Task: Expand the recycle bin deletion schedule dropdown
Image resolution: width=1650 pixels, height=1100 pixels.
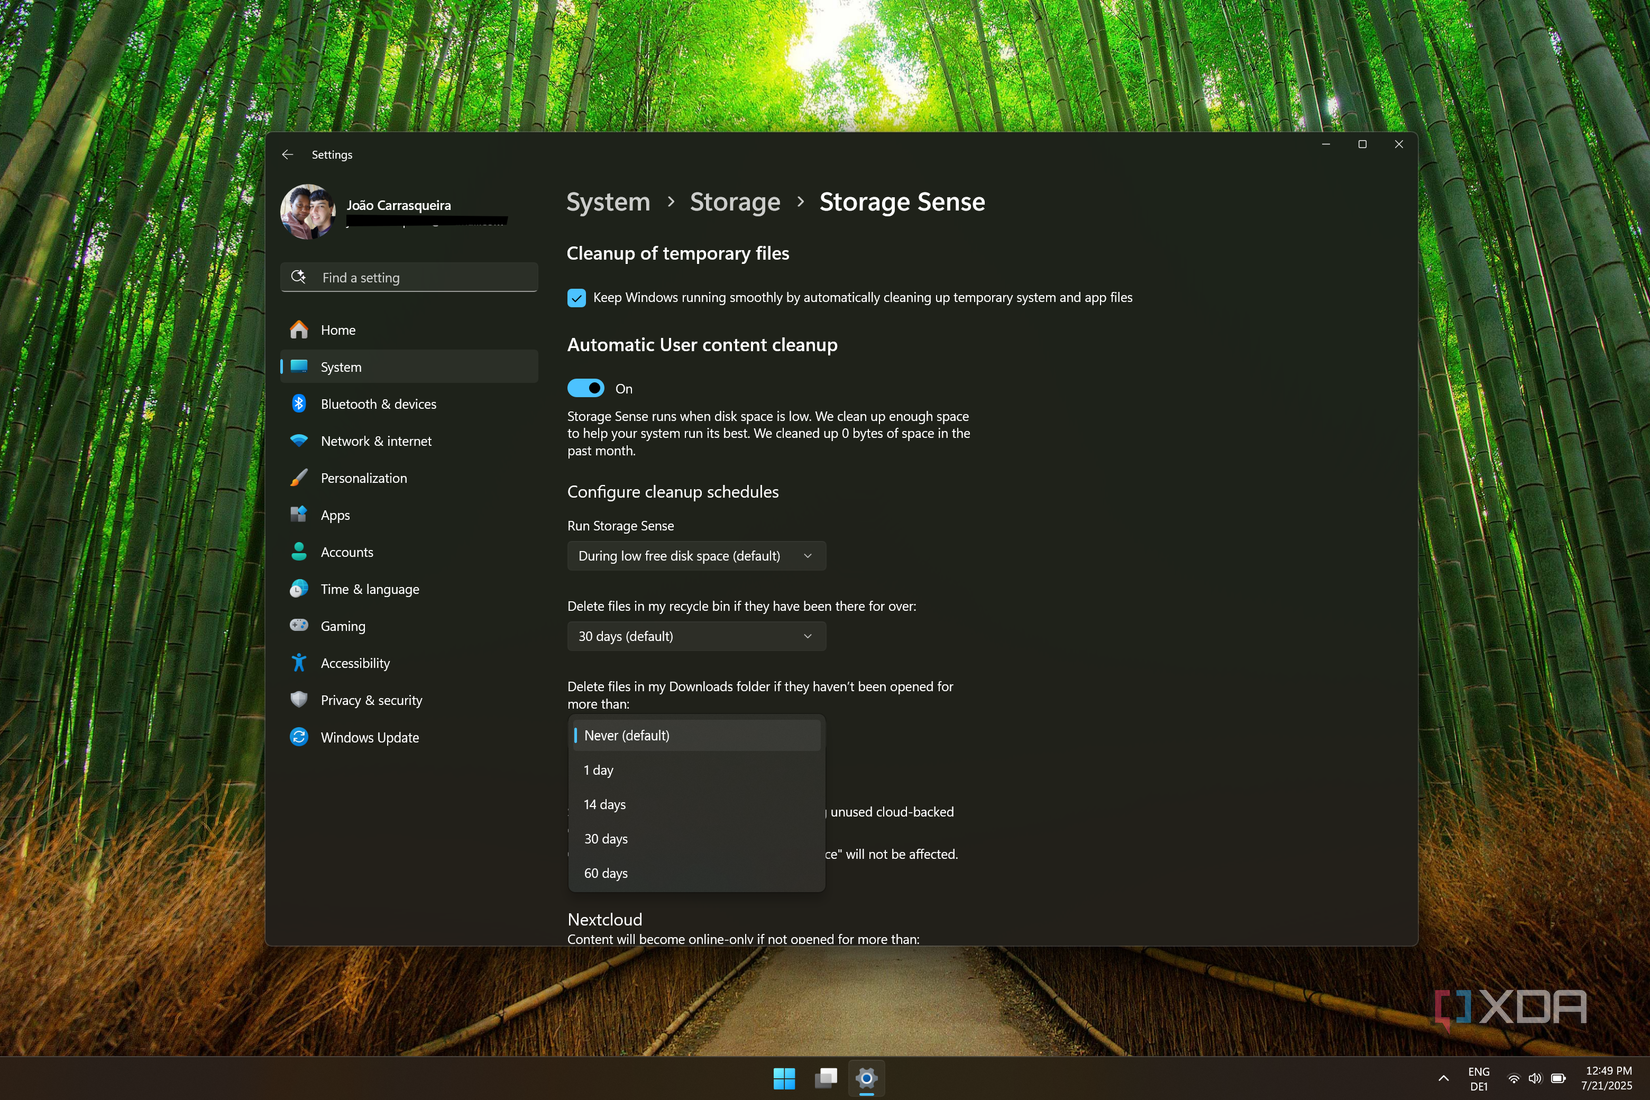Action: [696, 636]
